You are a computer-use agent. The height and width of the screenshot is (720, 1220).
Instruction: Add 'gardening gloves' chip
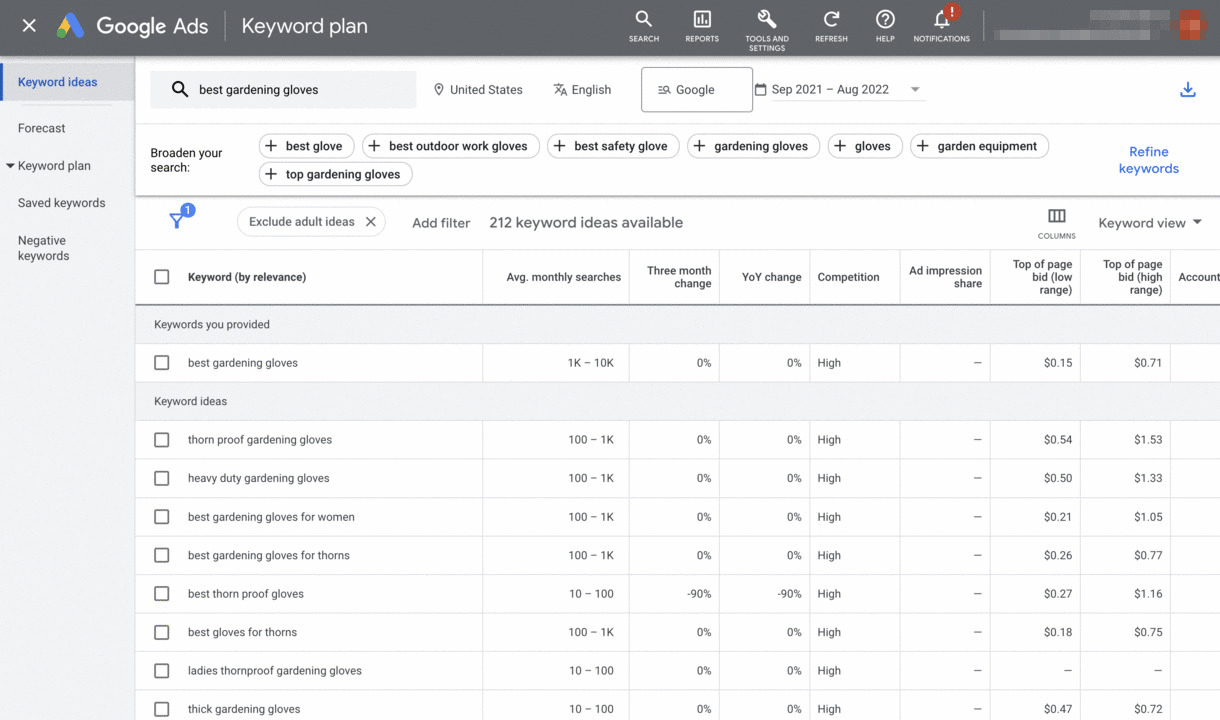coord(754,146)
